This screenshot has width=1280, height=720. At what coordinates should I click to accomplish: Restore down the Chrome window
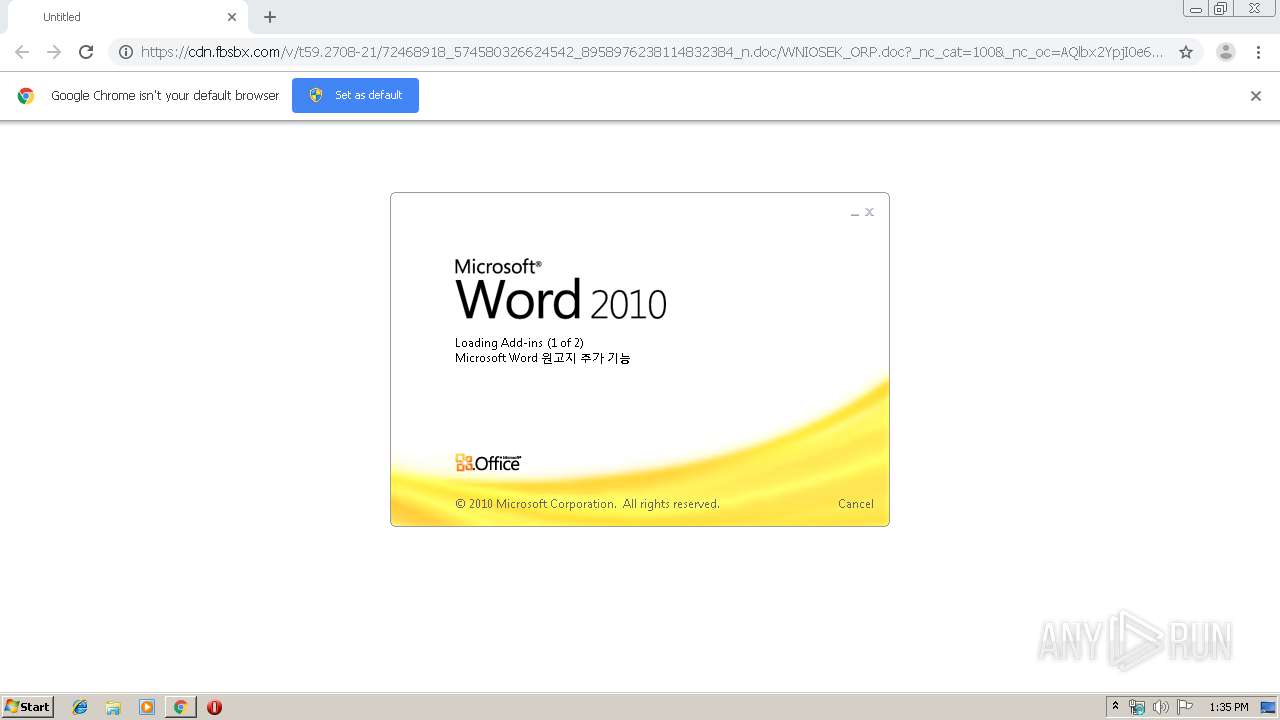click(1221, 9)
